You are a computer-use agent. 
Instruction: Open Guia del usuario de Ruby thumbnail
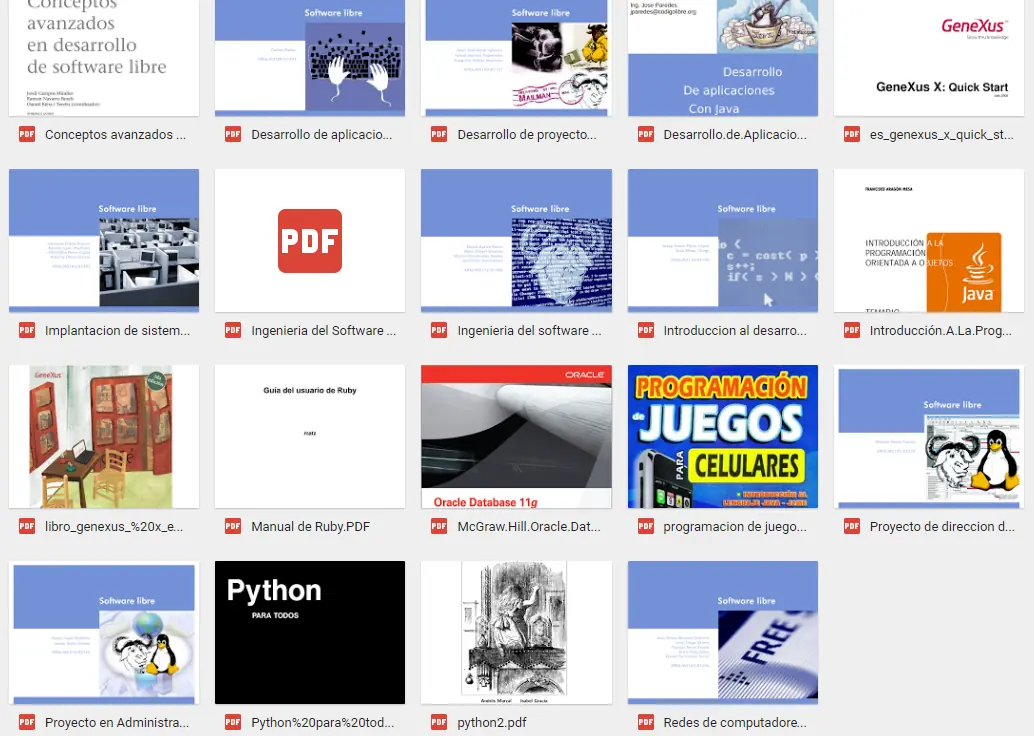tap(310, 436)
